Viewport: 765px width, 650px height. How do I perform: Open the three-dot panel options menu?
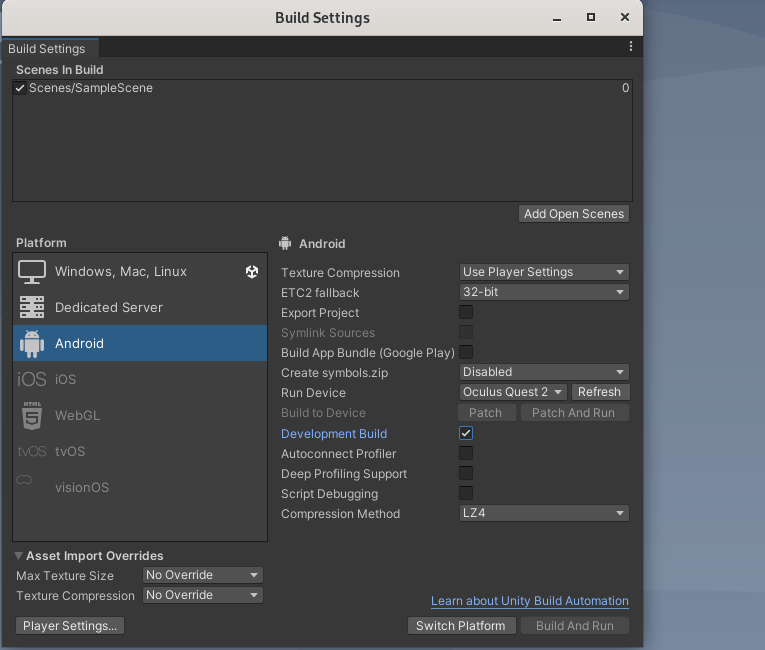[x=631, y=47]
